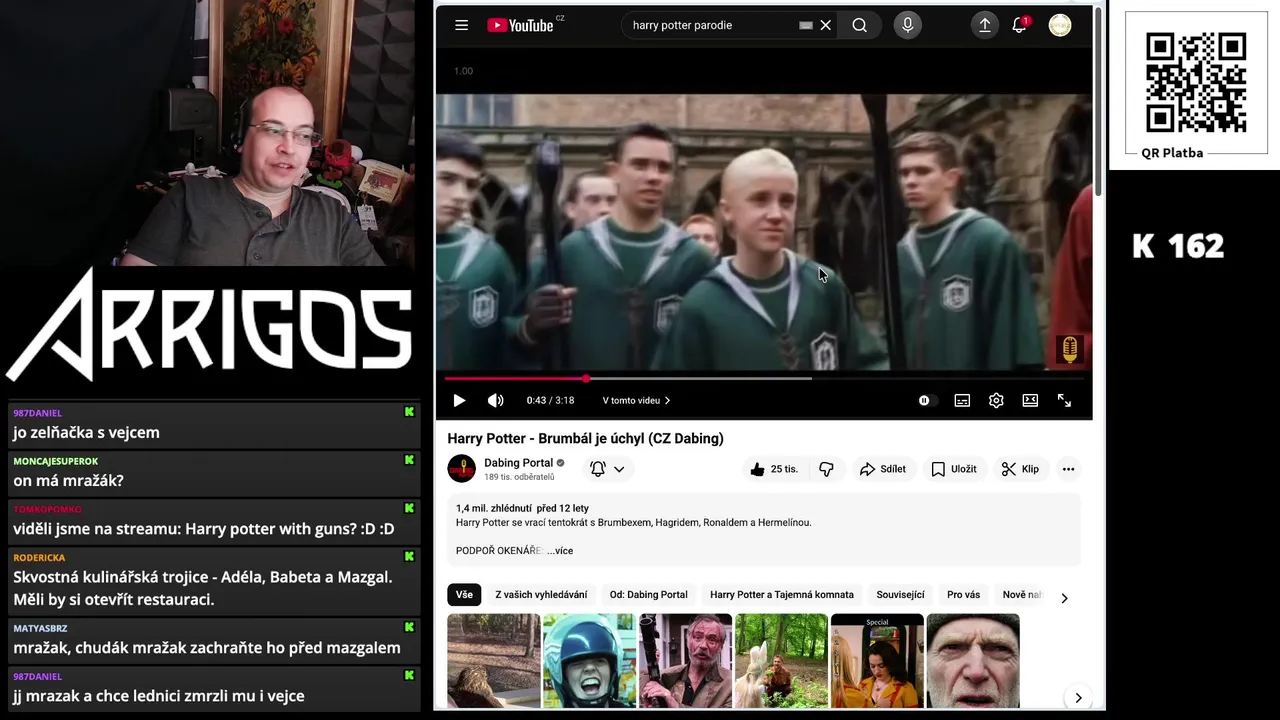
Task: Show more filter chips with right arrow
Action: [1064, 597]
